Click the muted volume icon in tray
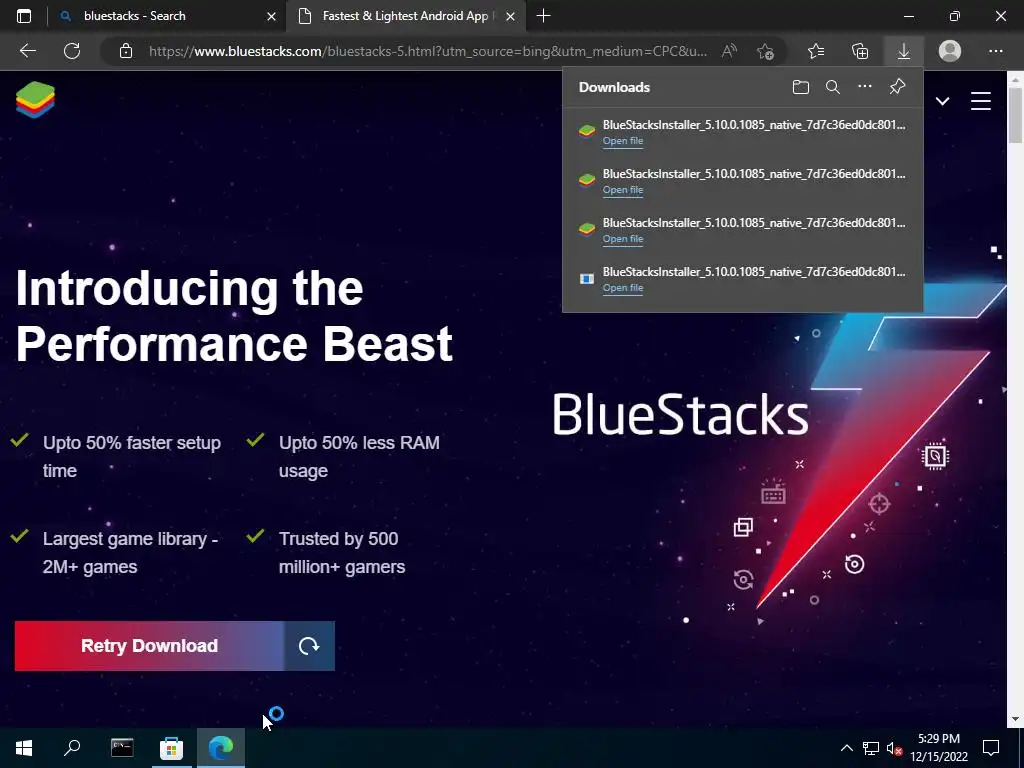This screenshot has width=1024, height=768. [x=894, y=748]
